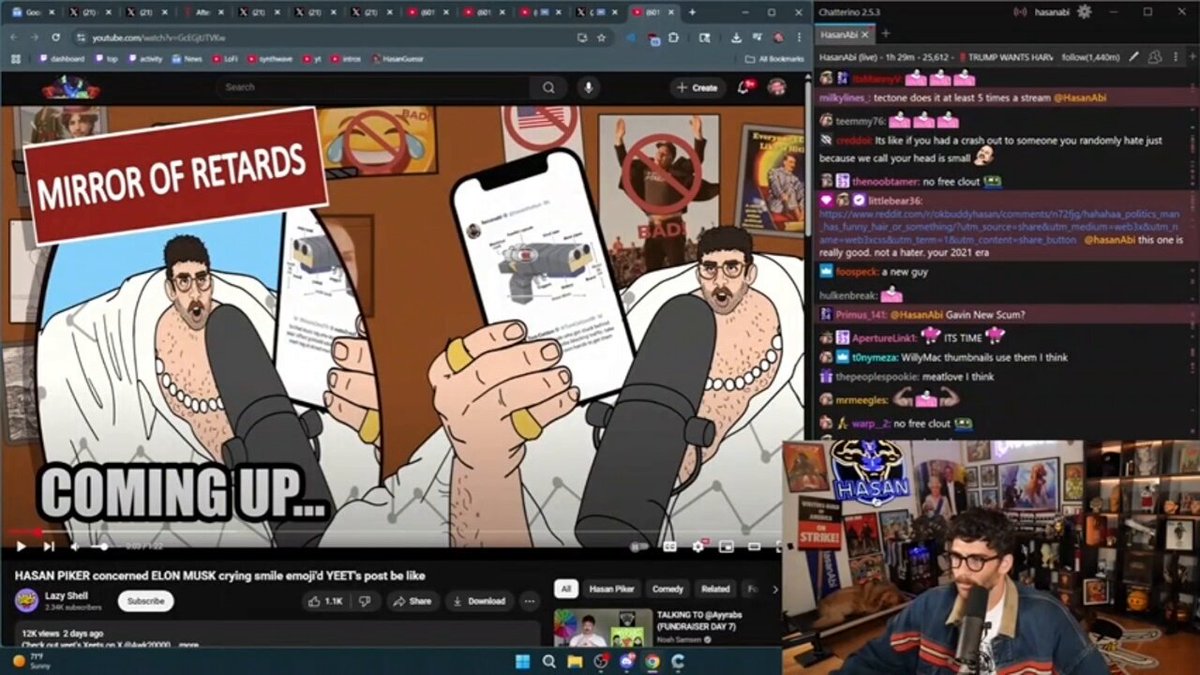Share the YouTube video
The image size is (1200, 675).
coord(413,601)
